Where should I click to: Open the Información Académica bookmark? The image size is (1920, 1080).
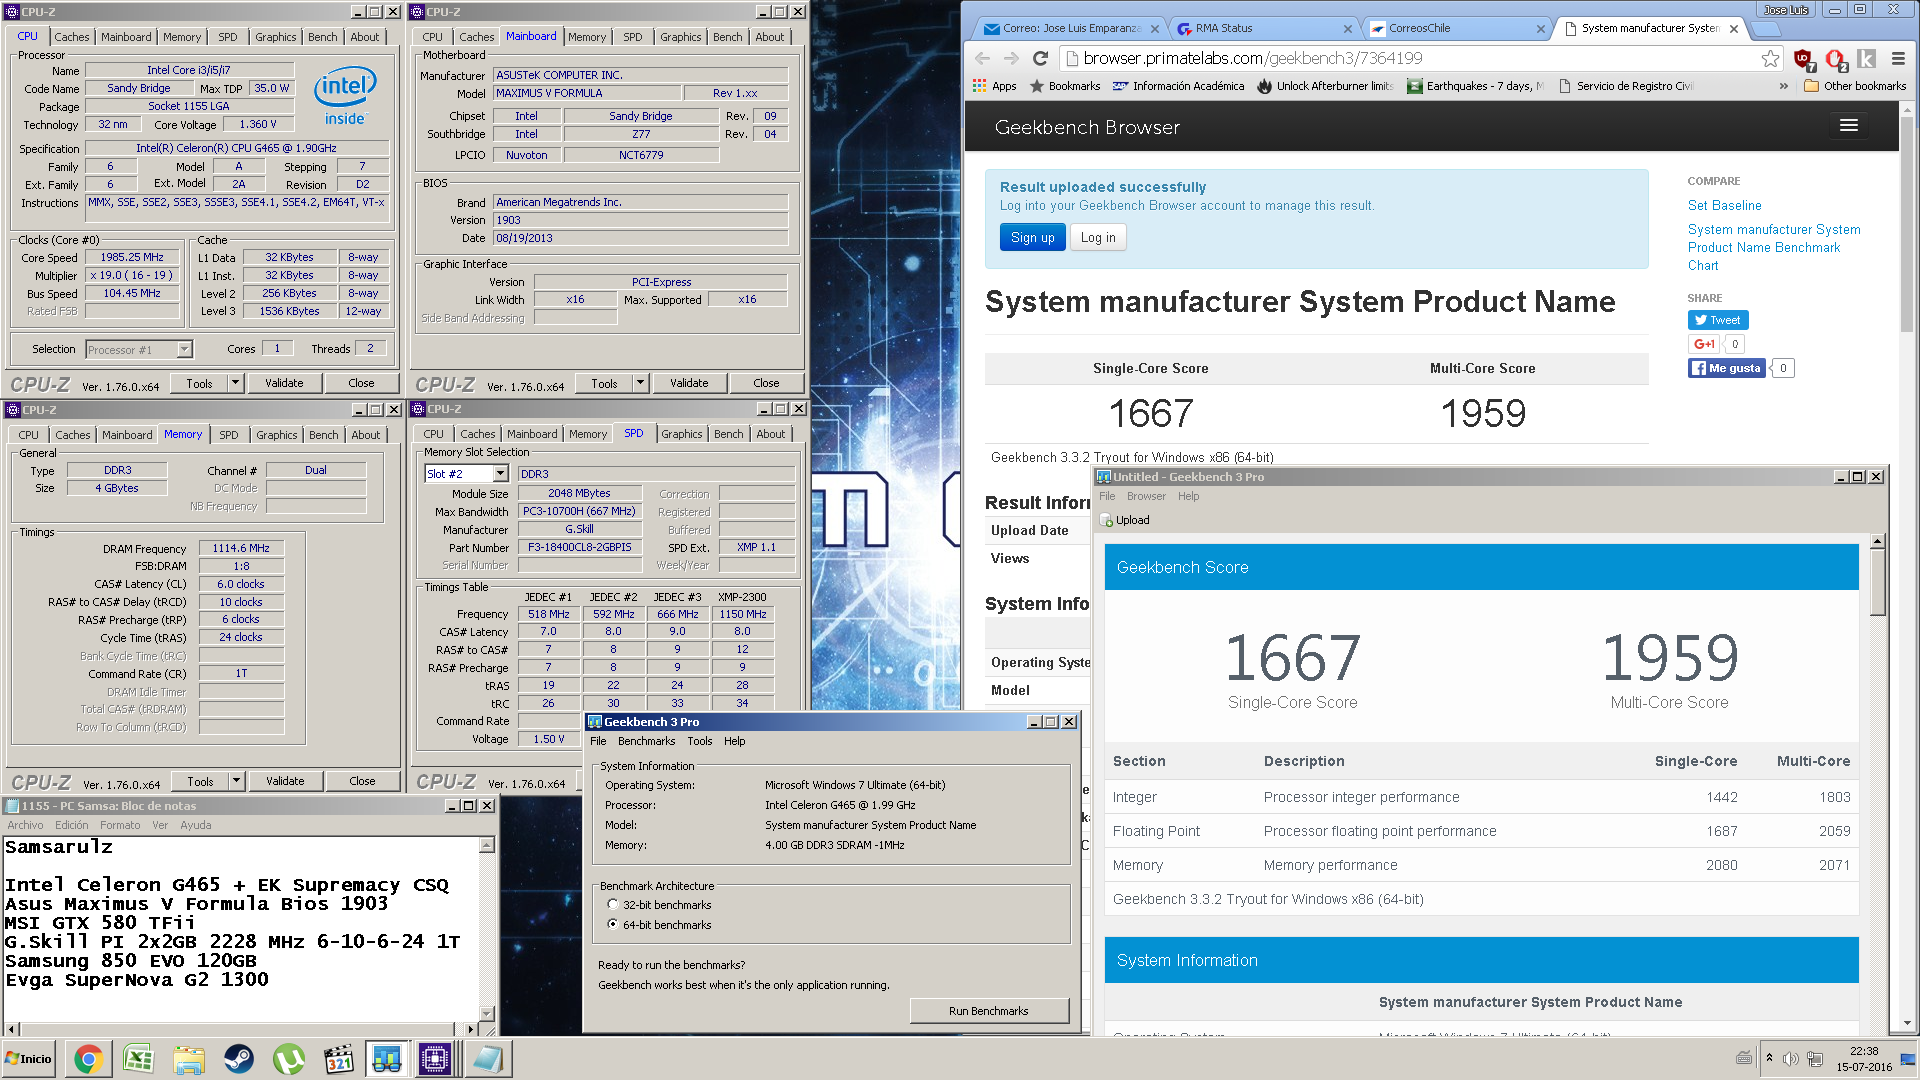pos(1179,86)
